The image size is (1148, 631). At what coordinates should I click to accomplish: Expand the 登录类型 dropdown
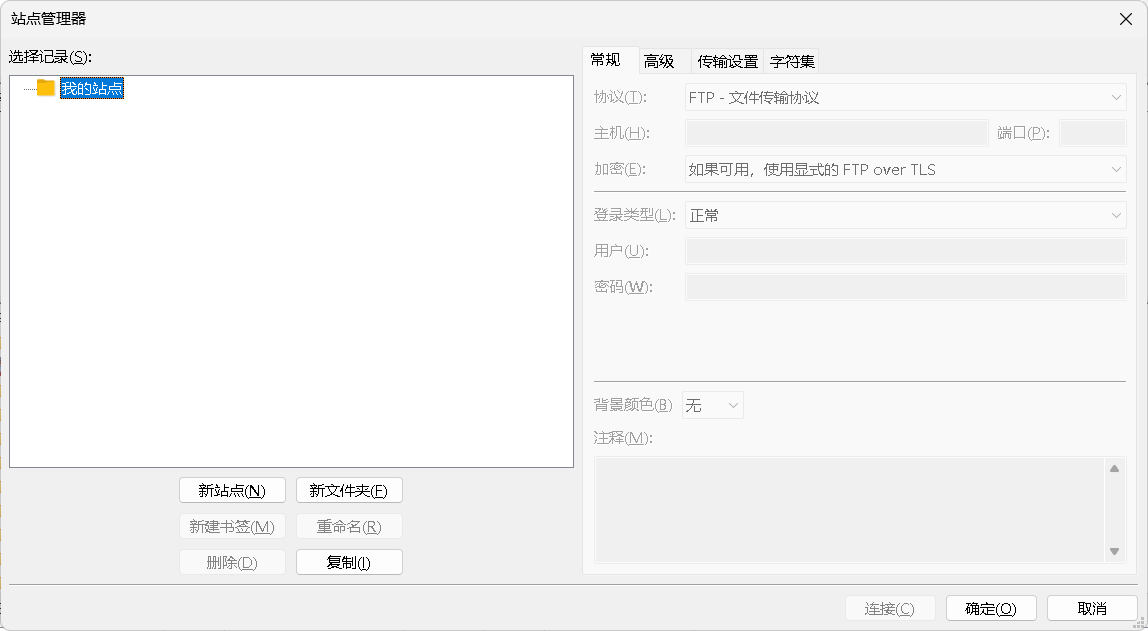905,216
